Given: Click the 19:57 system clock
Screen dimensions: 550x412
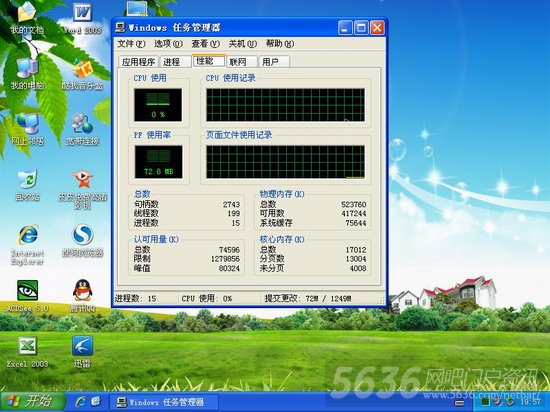Looking at the screenshot, I should pos(530,401).
